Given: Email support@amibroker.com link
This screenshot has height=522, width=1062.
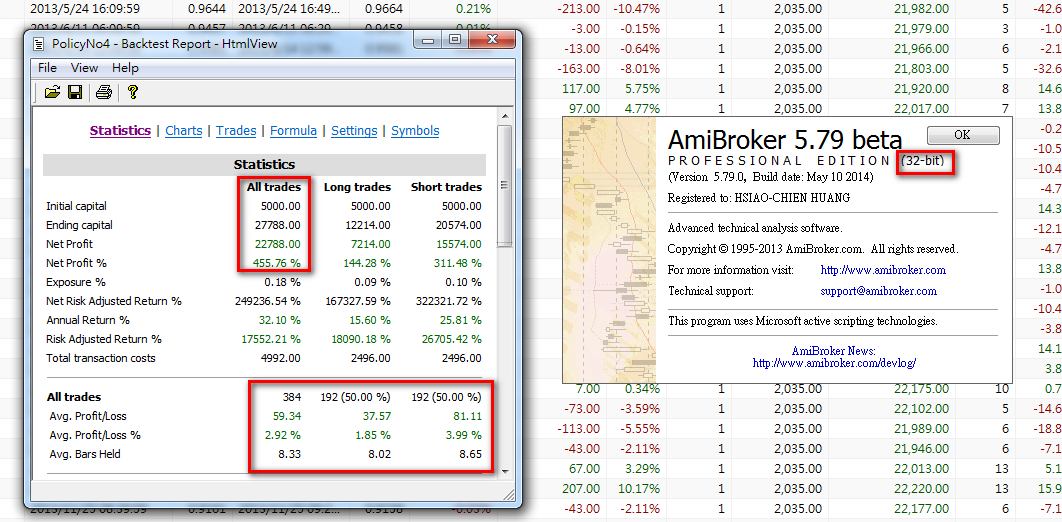Looking at the screenshot, I should [x=878, y=291].
